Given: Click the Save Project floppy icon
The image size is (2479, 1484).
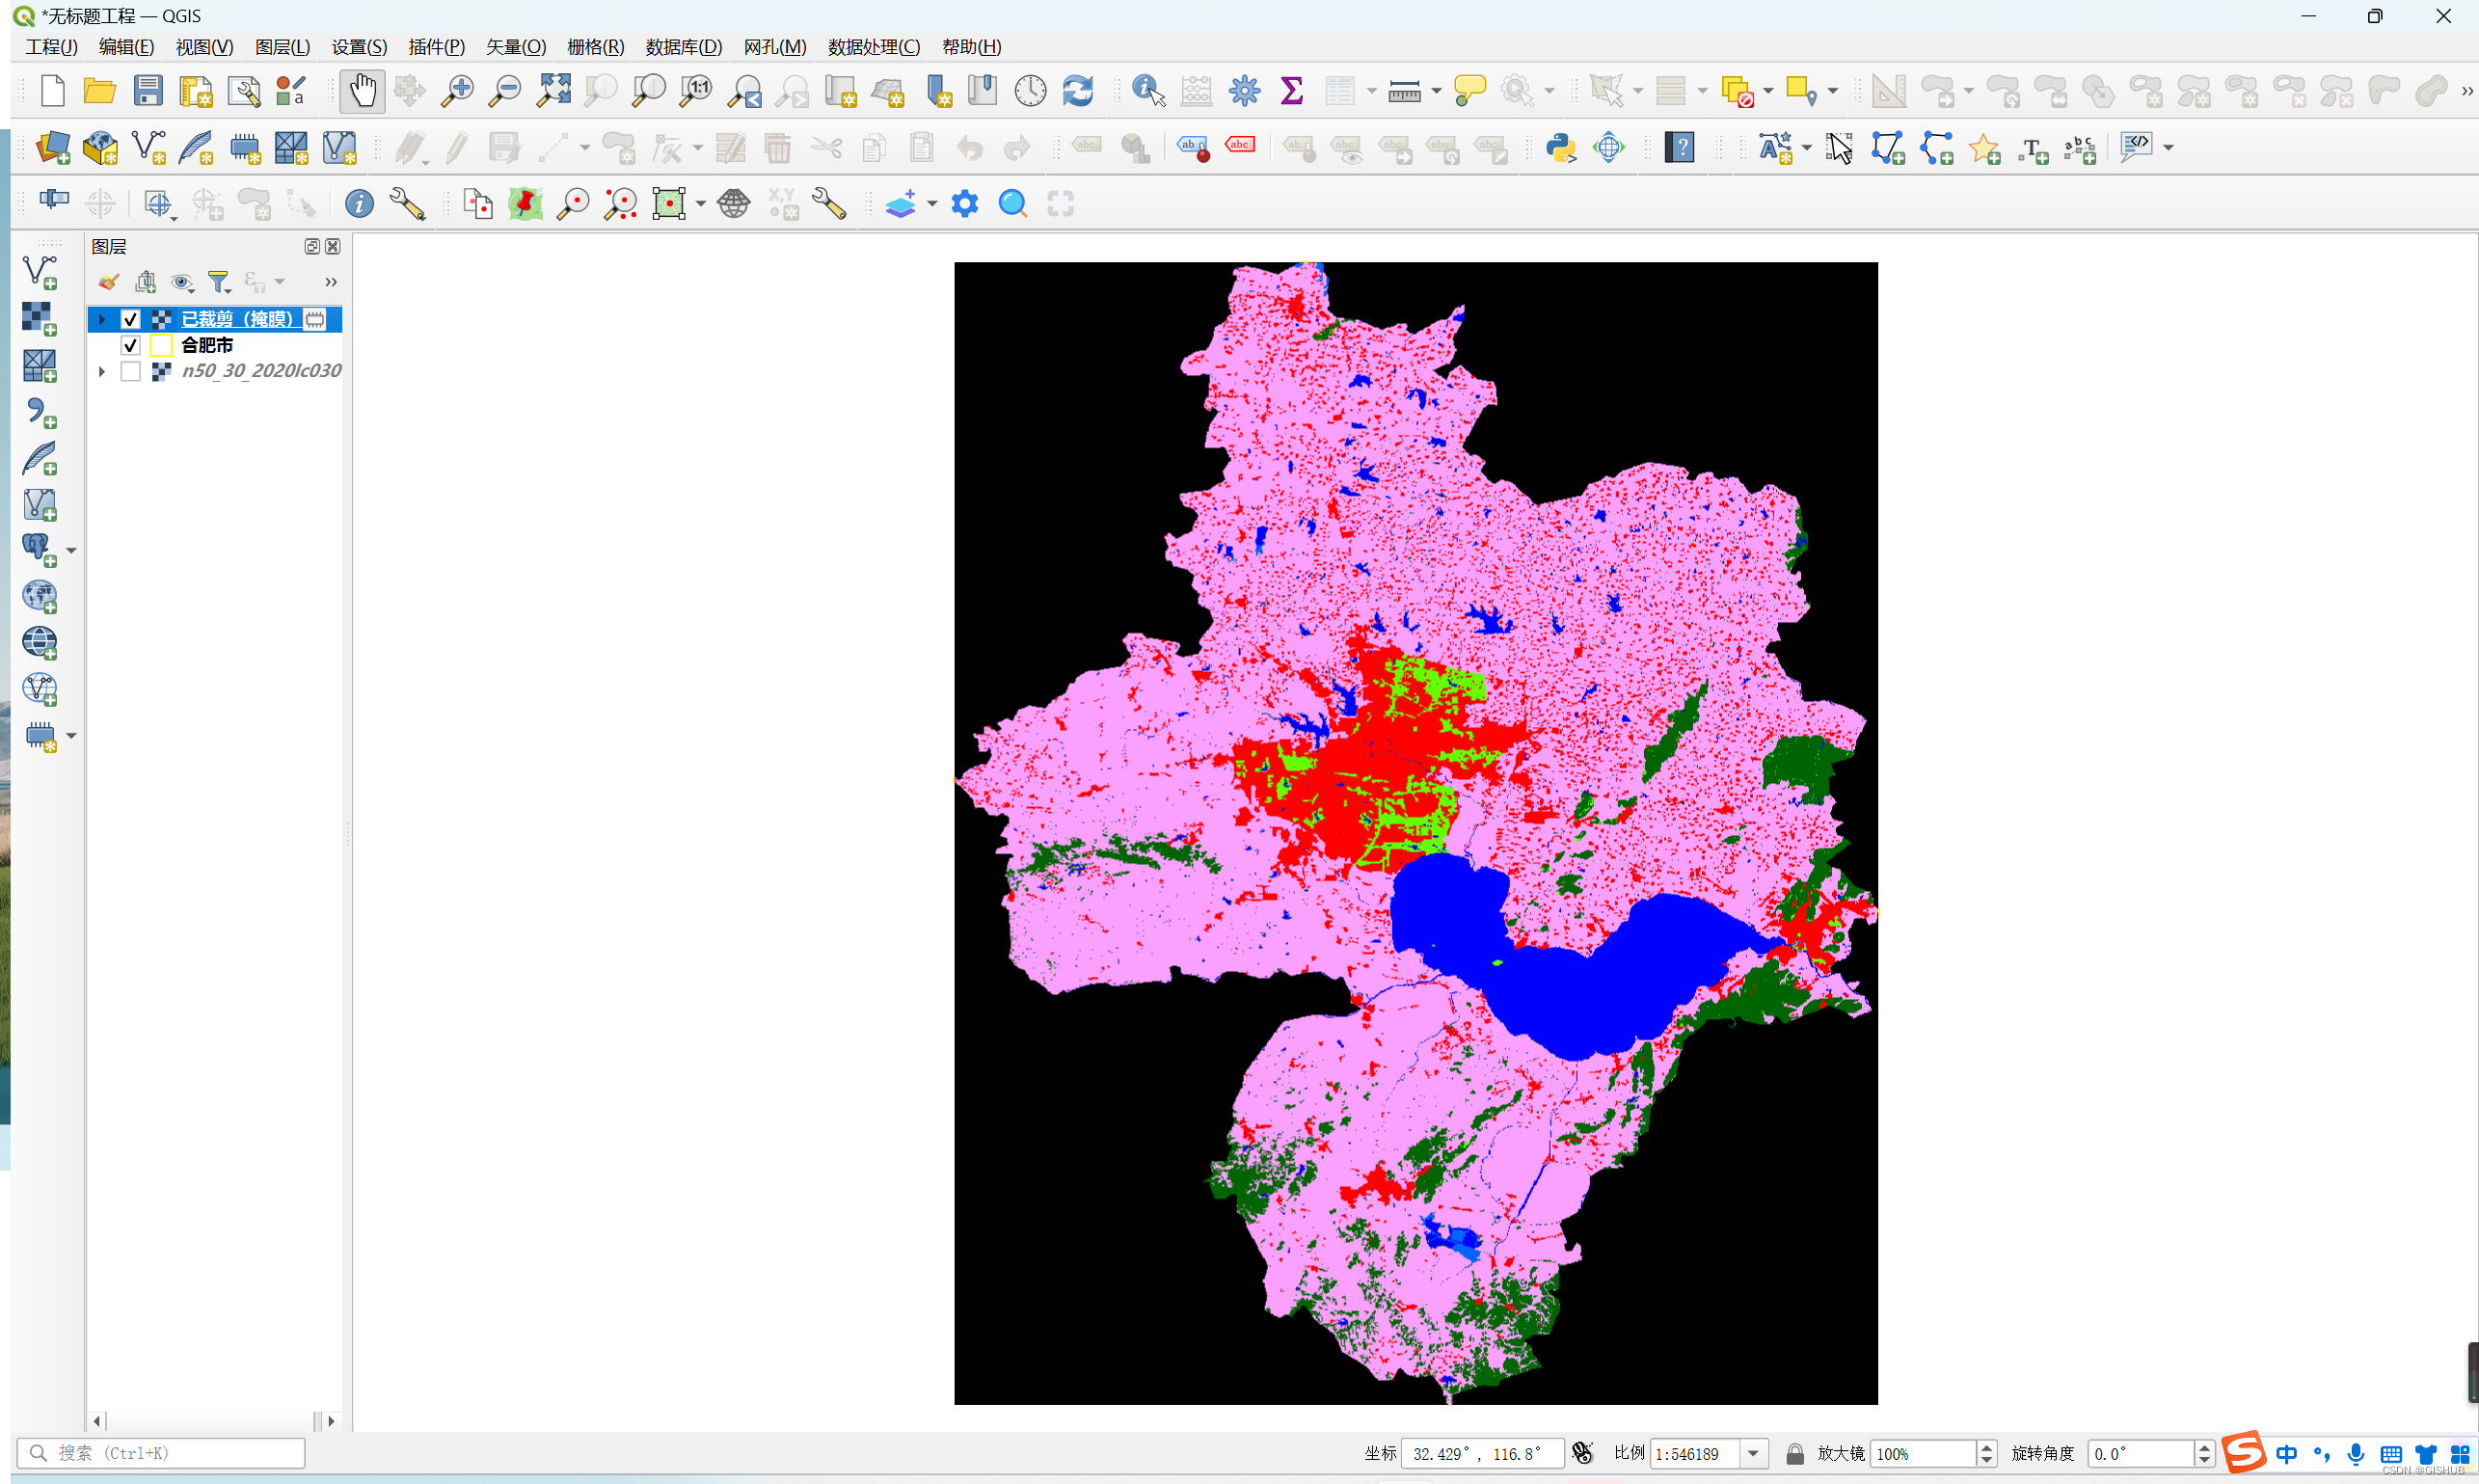Looking at the screenshot, I should coord(148,91).
